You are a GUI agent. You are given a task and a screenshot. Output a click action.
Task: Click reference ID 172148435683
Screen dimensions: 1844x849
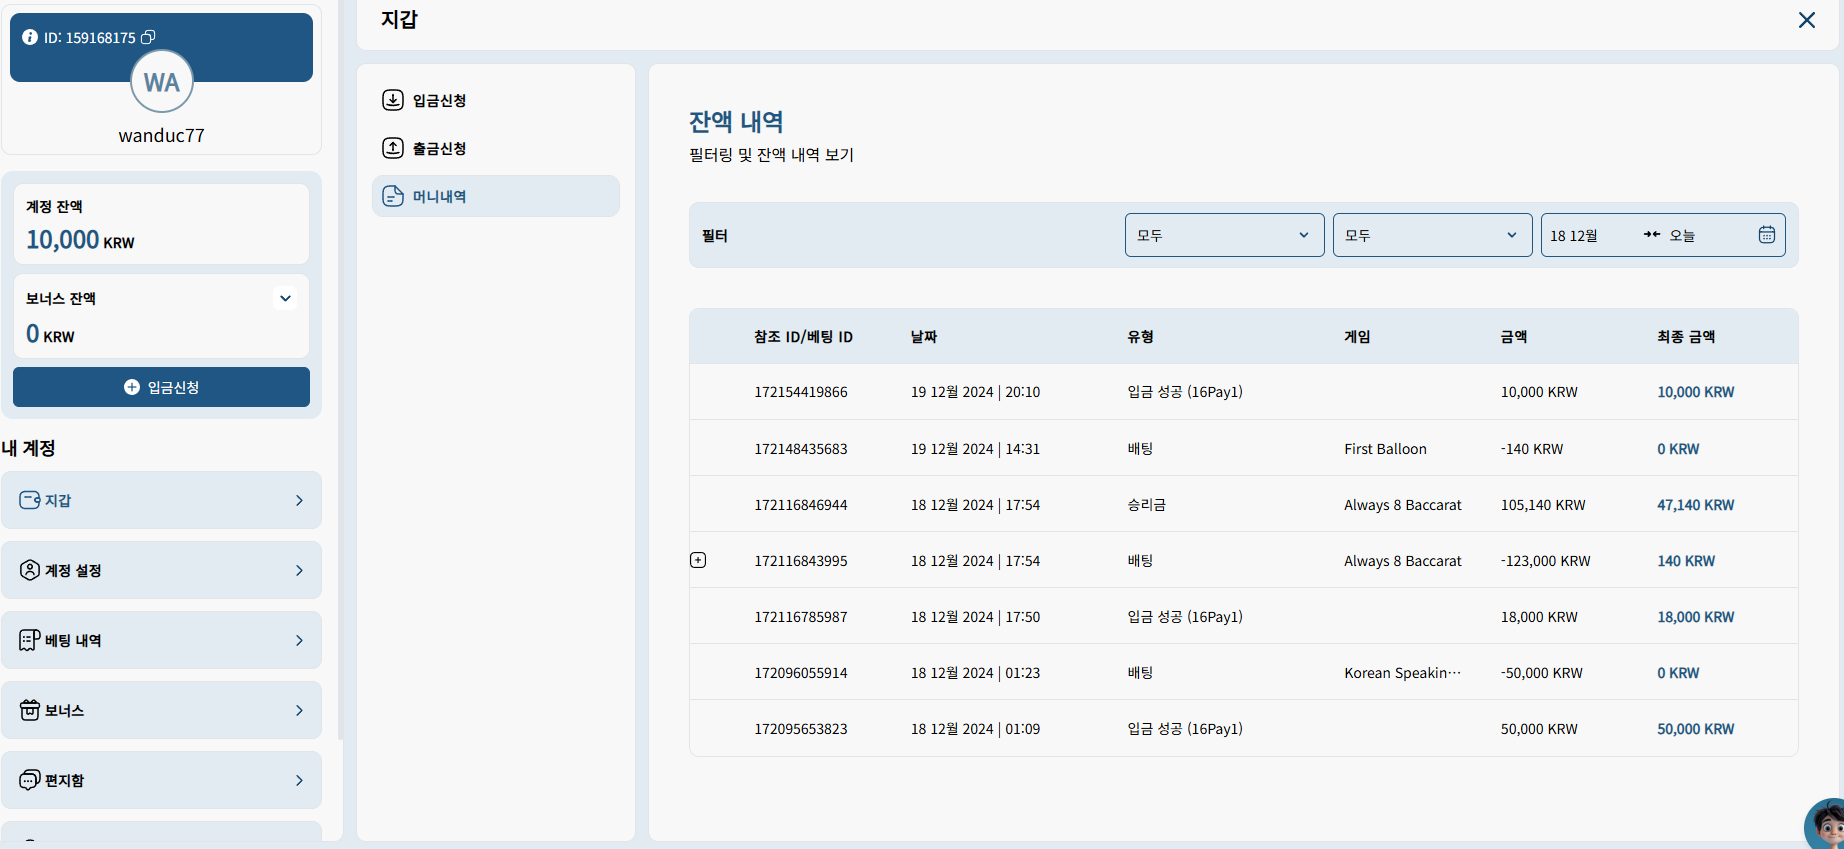pyautogui.click(x=801, y=449)
